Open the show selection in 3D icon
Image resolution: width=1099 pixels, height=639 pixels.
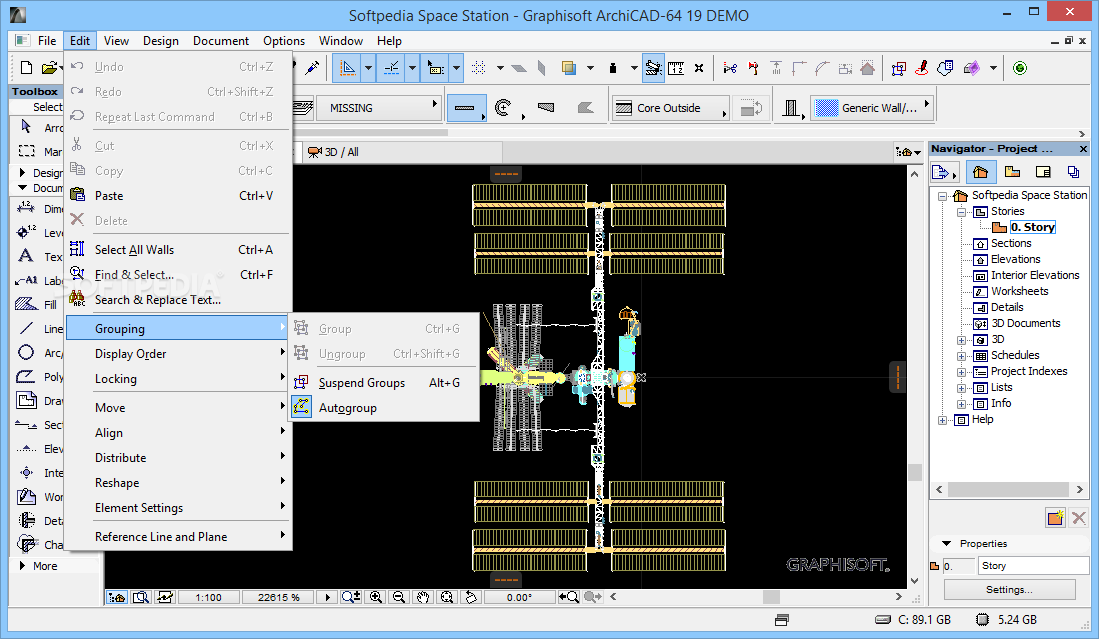[x=899, y=68]
